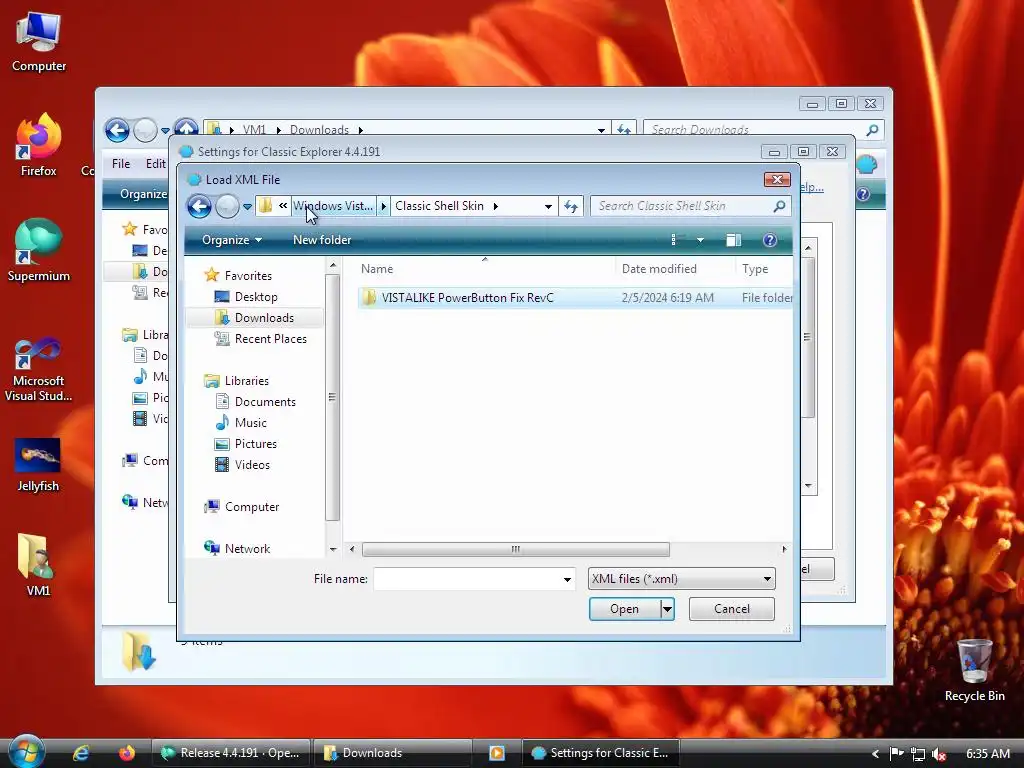The image size is (1024, 768).
Task: Click the Classic Shell icon in Explorer toolbar
Action: pos(867,164)
